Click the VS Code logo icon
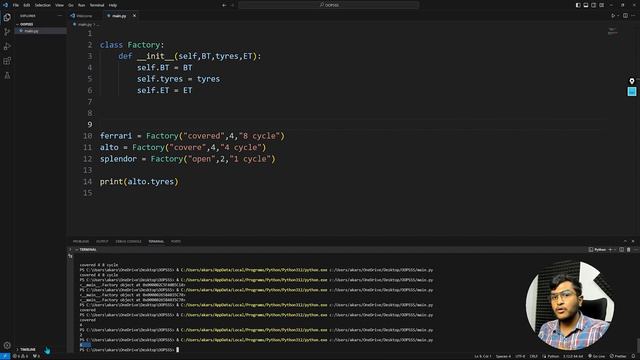 5,5
